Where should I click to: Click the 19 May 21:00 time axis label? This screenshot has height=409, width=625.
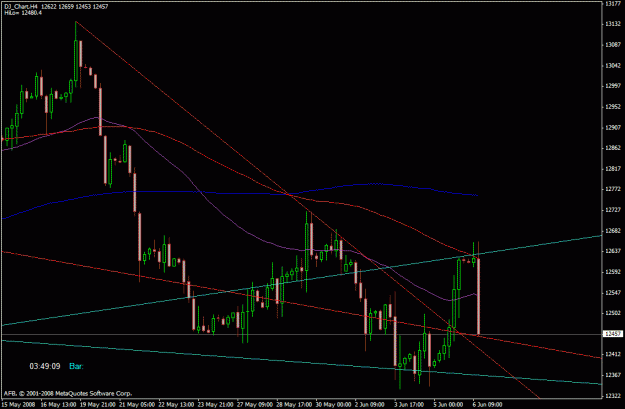click(97, 404)
